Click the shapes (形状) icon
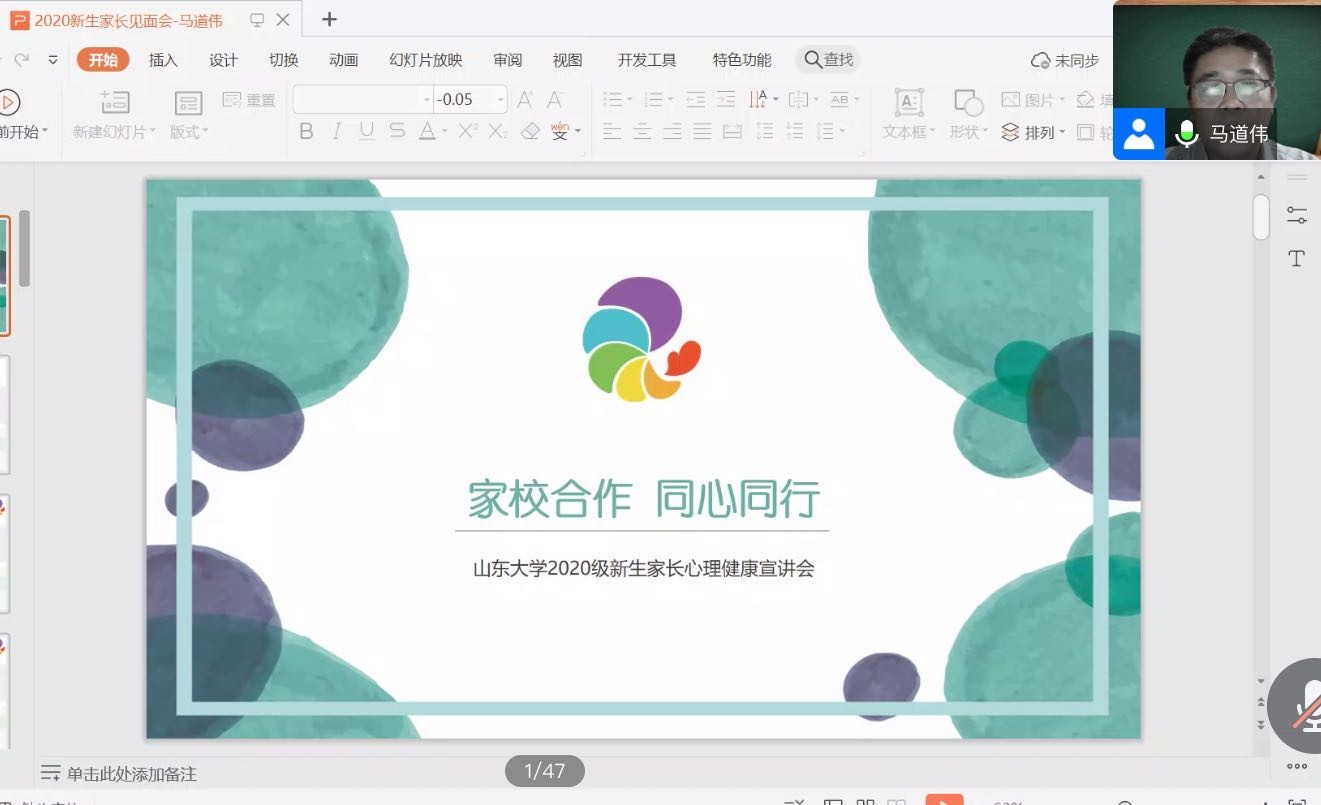 pos(967,102)
